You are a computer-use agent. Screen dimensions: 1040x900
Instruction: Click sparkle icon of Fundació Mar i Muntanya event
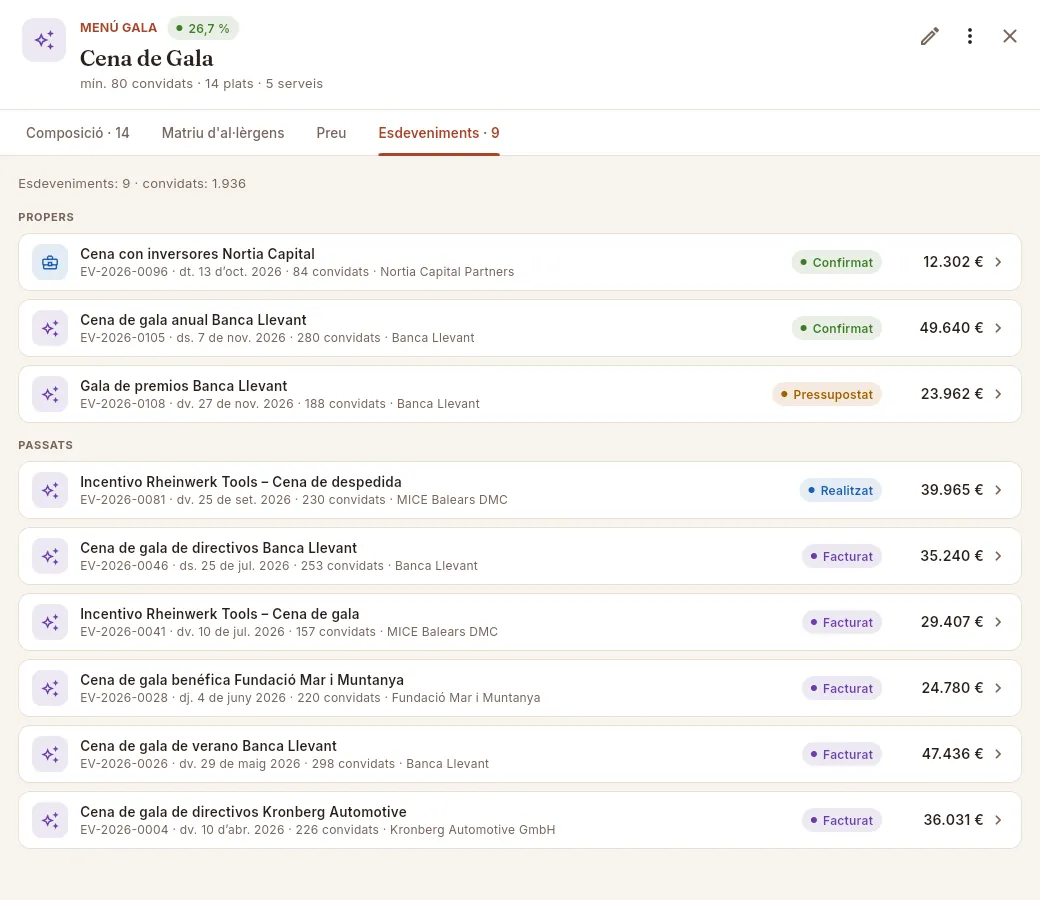click(x=50, y=688)
